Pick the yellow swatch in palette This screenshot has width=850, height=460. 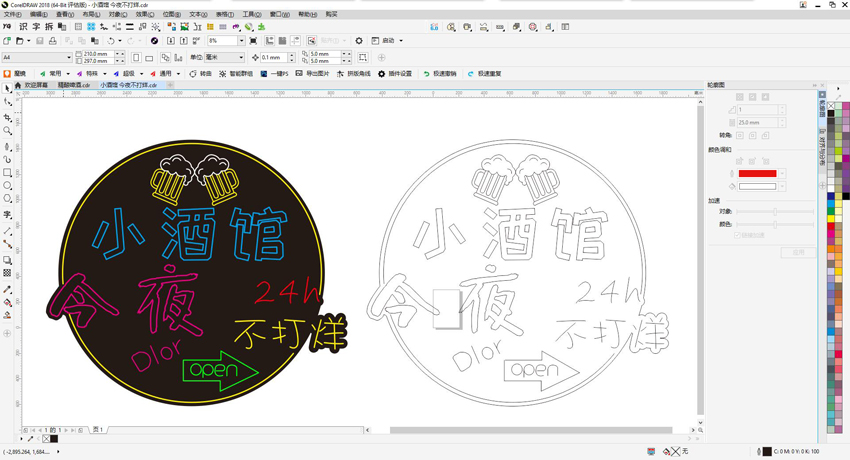(x=830, y=218)
